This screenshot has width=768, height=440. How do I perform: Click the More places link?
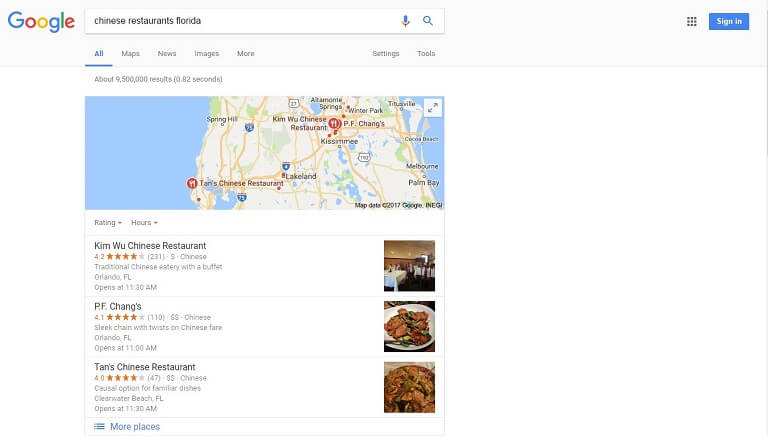[x=135, y=427]
